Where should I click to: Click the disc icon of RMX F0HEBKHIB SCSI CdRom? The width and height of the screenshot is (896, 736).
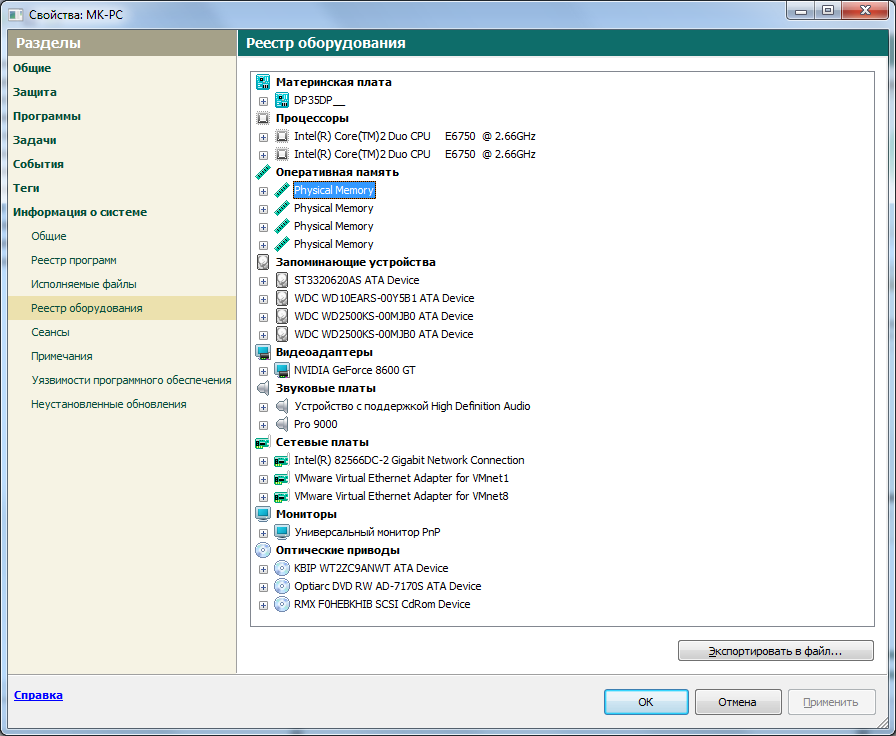click(x=282, y=604)
